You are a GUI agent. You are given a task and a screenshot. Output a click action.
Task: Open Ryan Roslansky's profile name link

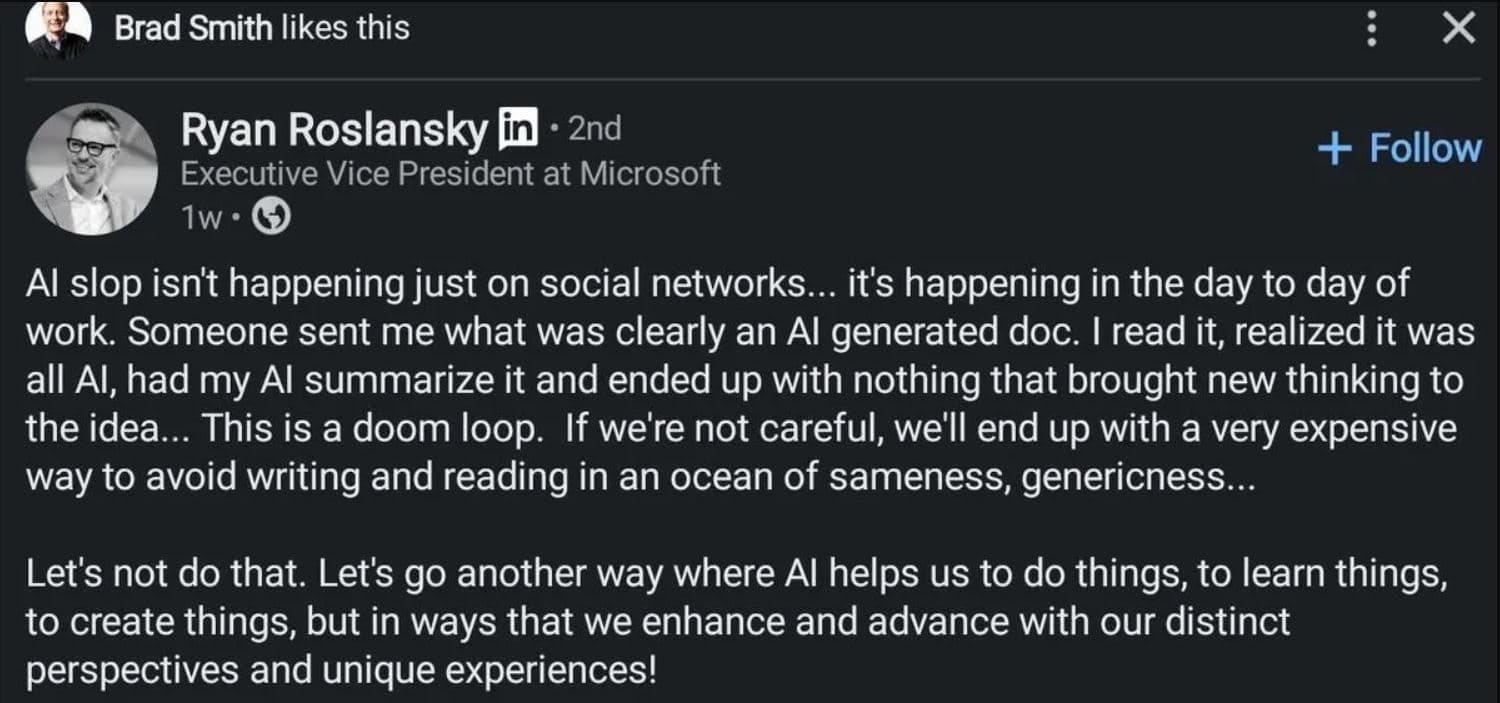(x=334, y=130)
